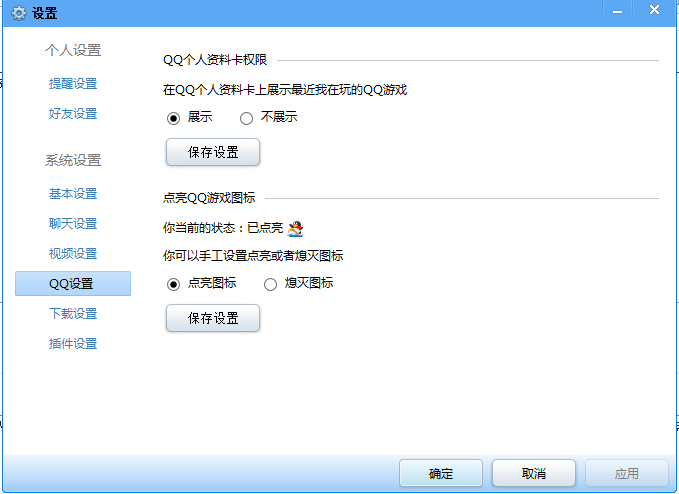The width and height of the screenshot is (679, 494).
Task: Minimize the 设置 window
Action: click(618, 11)
